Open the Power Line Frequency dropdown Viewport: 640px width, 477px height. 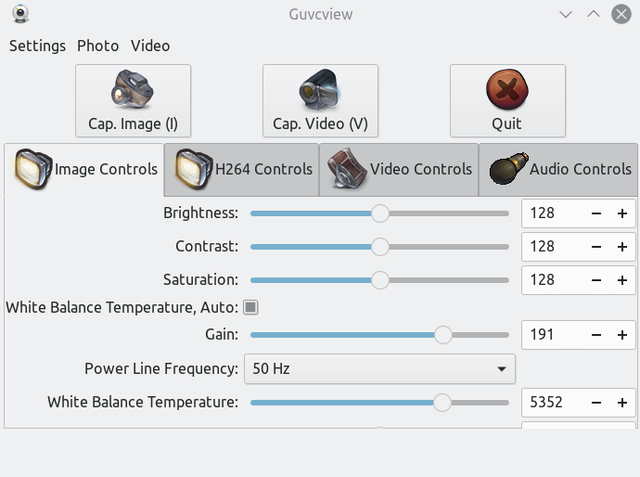(x=380, y=369)
